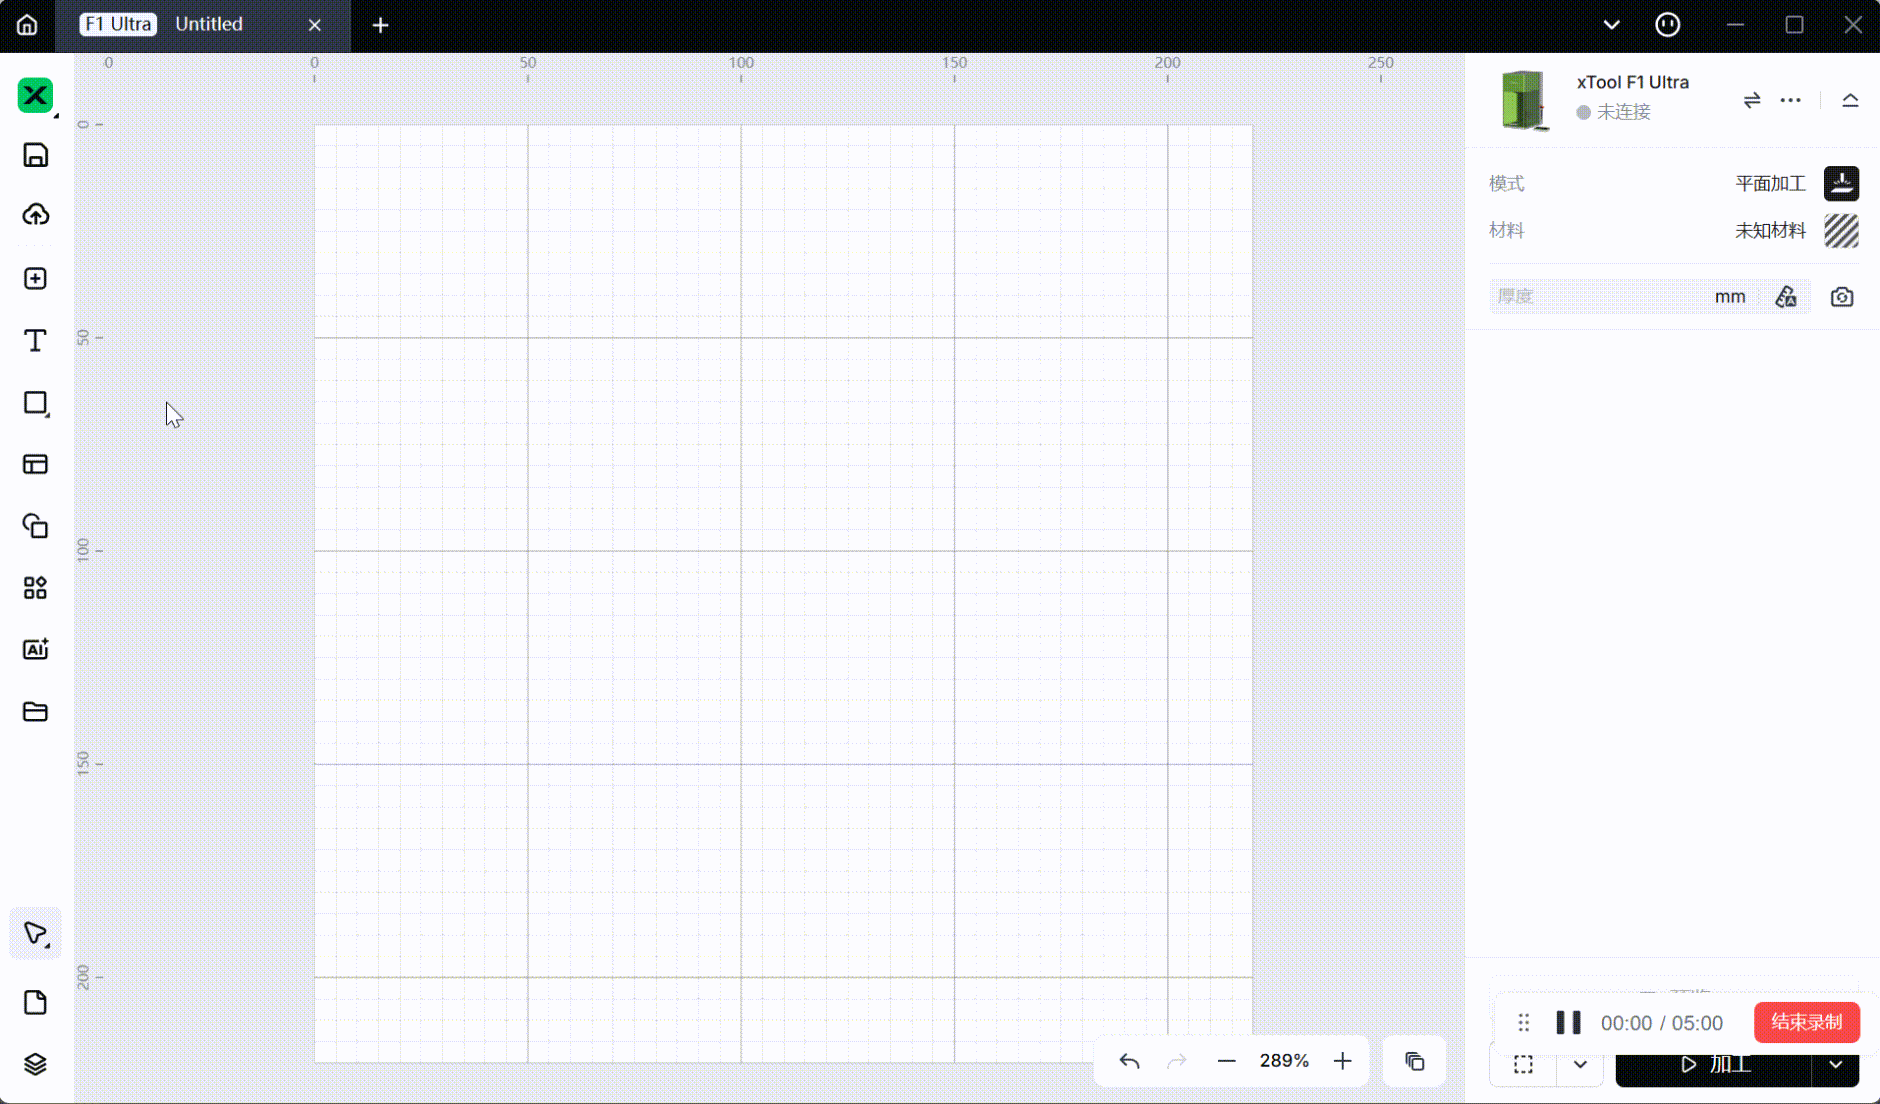Select the Shape tool

pos(35,403)
